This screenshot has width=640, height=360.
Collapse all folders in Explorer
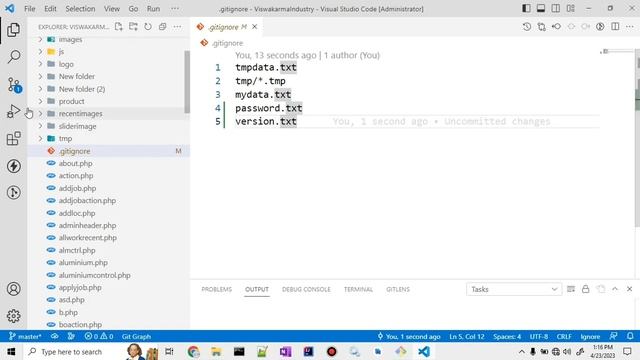(x=162, y=27)
